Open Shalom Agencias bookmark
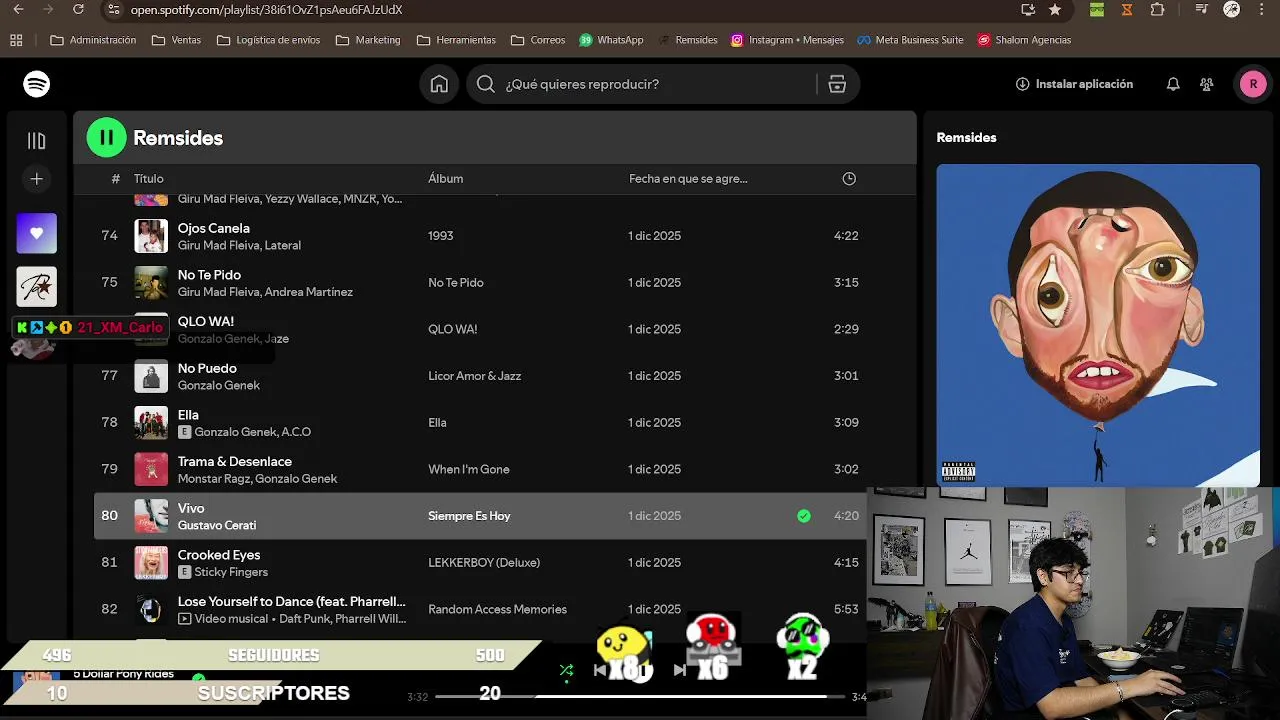 point(1024,40)
